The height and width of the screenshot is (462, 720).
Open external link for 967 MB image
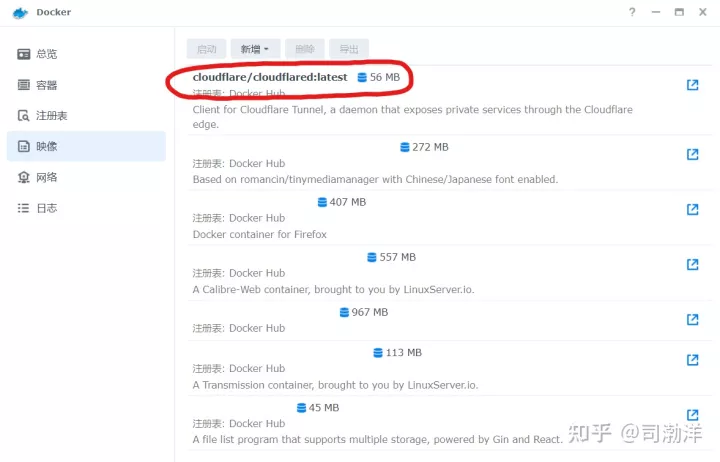692,319
